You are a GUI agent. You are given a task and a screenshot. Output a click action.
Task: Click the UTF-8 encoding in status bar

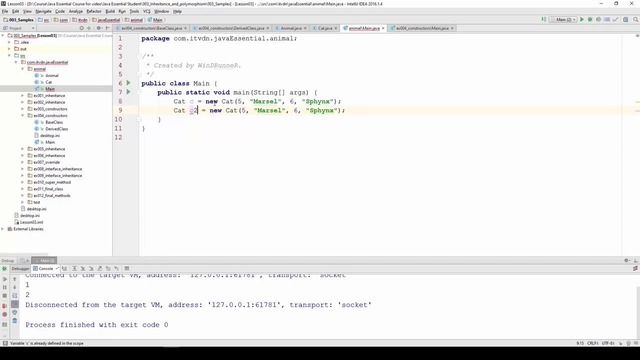[608, 343]
